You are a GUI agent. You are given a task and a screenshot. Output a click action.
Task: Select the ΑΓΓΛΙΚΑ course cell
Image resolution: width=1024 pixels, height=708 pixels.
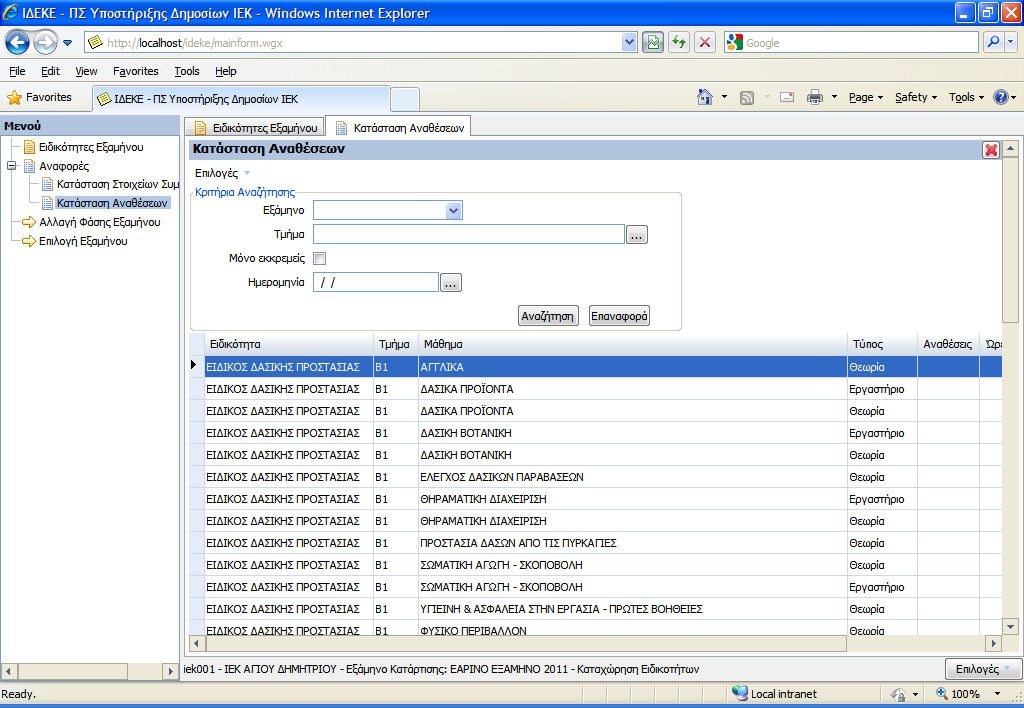pyautogui.click(x=632, y=367)
